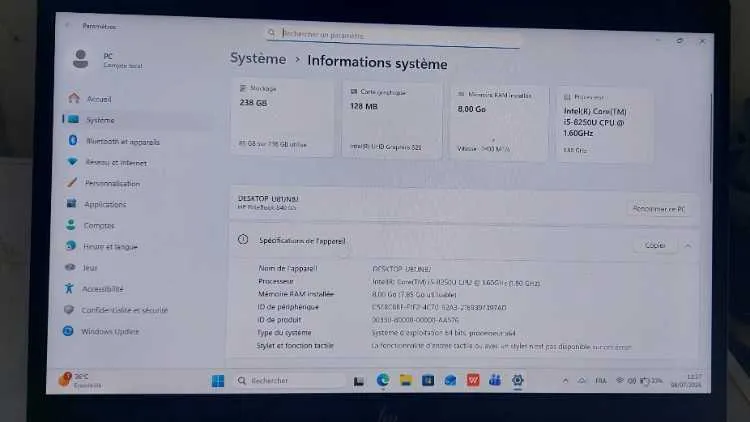Open the Windows Start menu
This screenshot has width=750, height=422.
[218, 381]
